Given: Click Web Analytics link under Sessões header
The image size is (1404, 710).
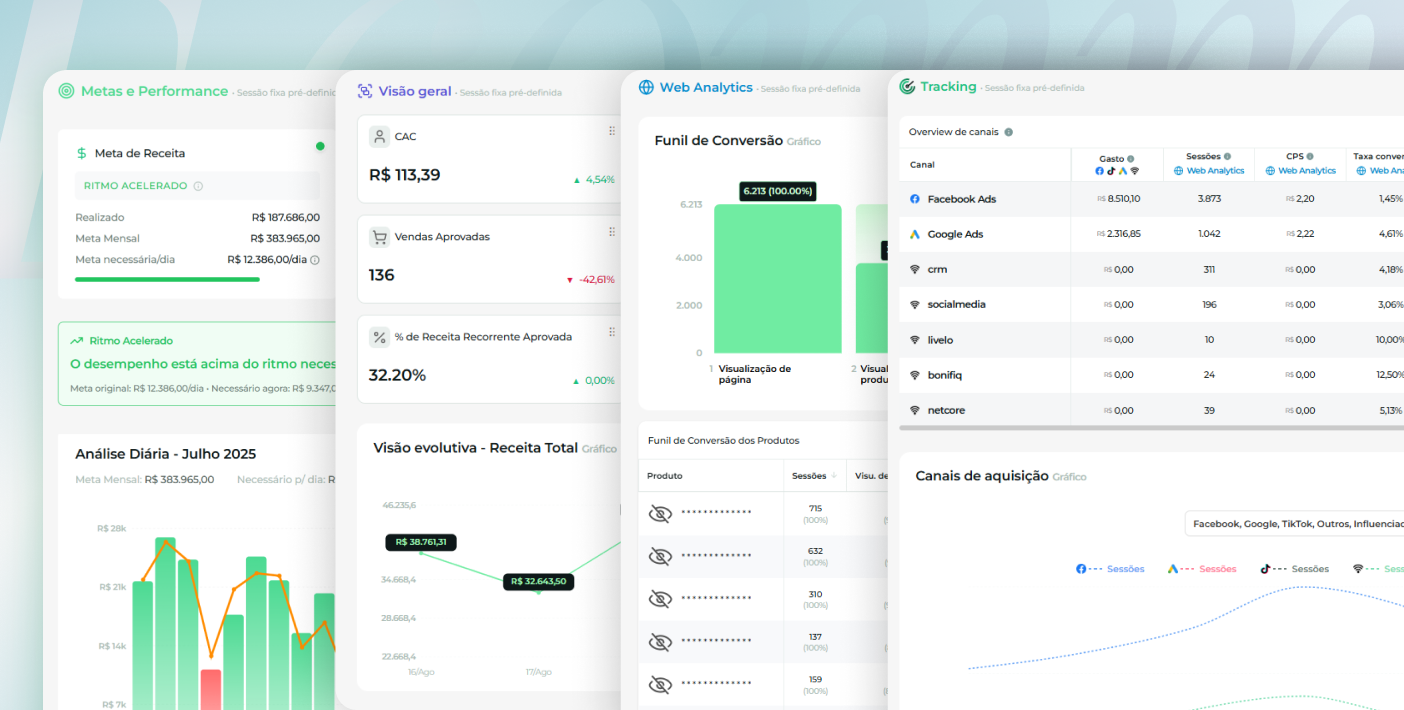Looking at the screenshot, I should coord(1209,171).
